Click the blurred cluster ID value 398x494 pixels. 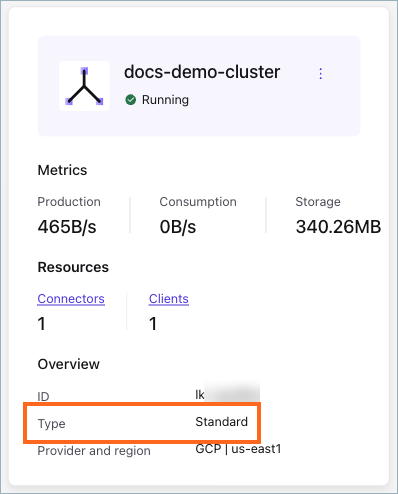point(227,393)
